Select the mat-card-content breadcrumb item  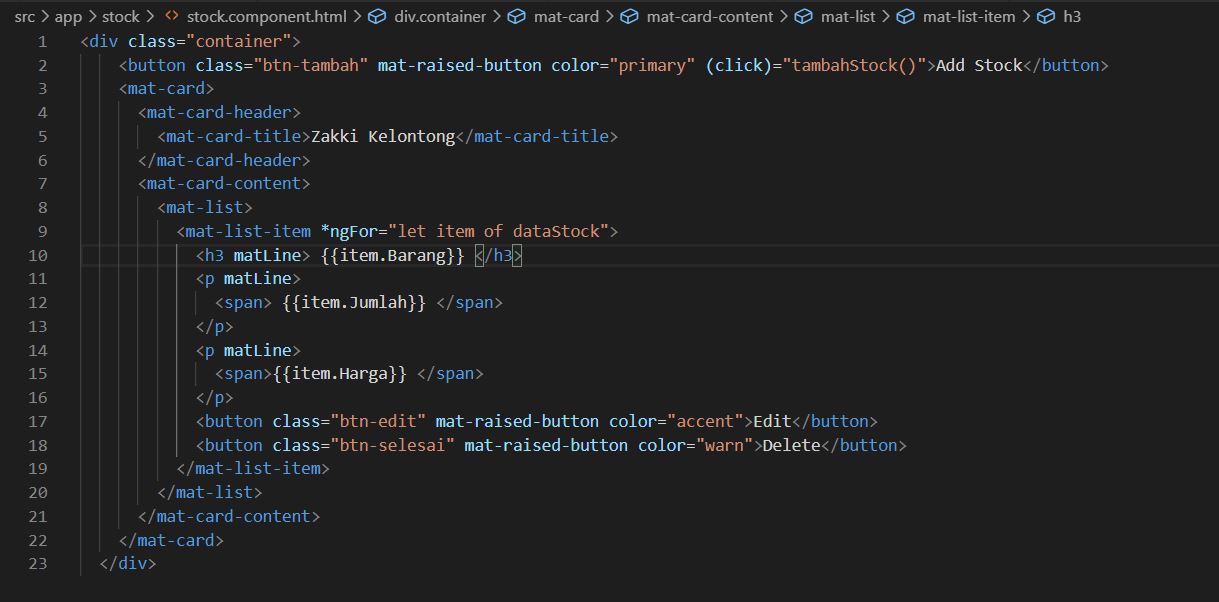709,16
